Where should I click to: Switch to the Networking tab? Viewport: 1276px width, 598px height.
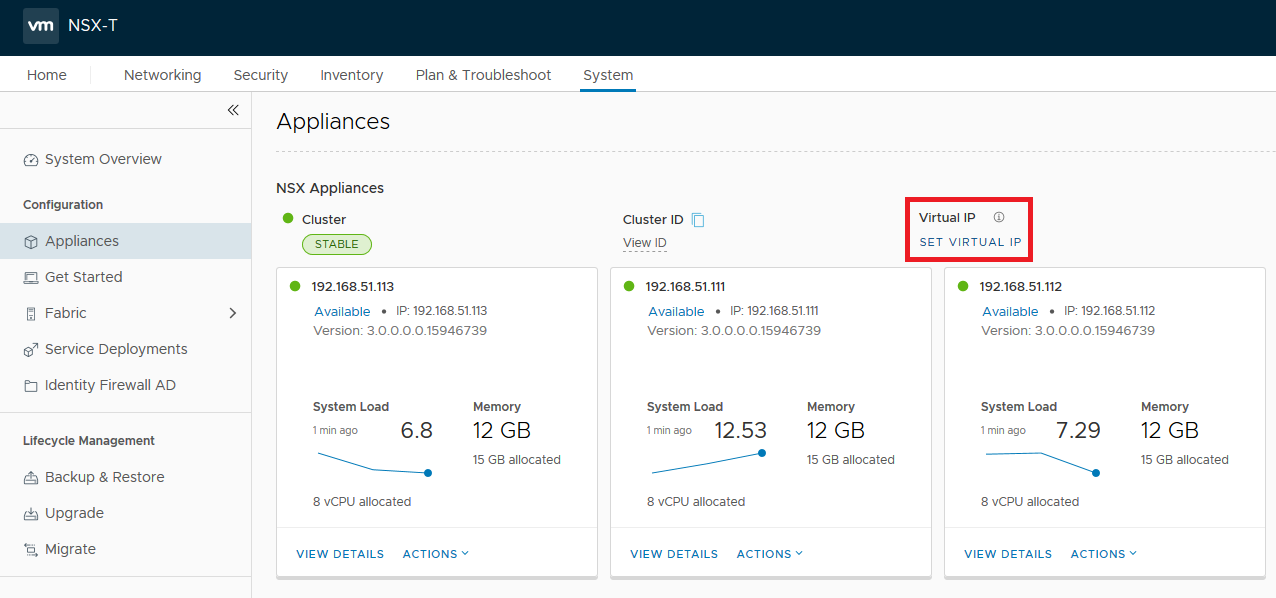pyautogui.click(x=162, y=74)
